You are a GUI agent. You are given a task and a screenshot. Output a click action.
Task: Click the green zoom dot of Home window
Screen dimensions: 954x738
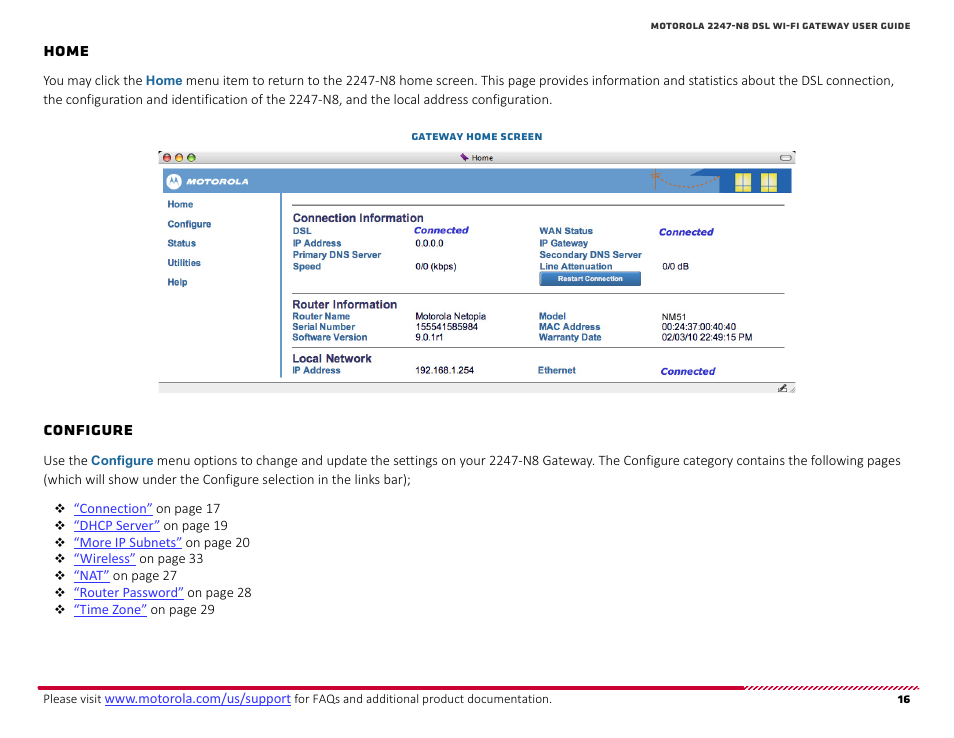191,158
